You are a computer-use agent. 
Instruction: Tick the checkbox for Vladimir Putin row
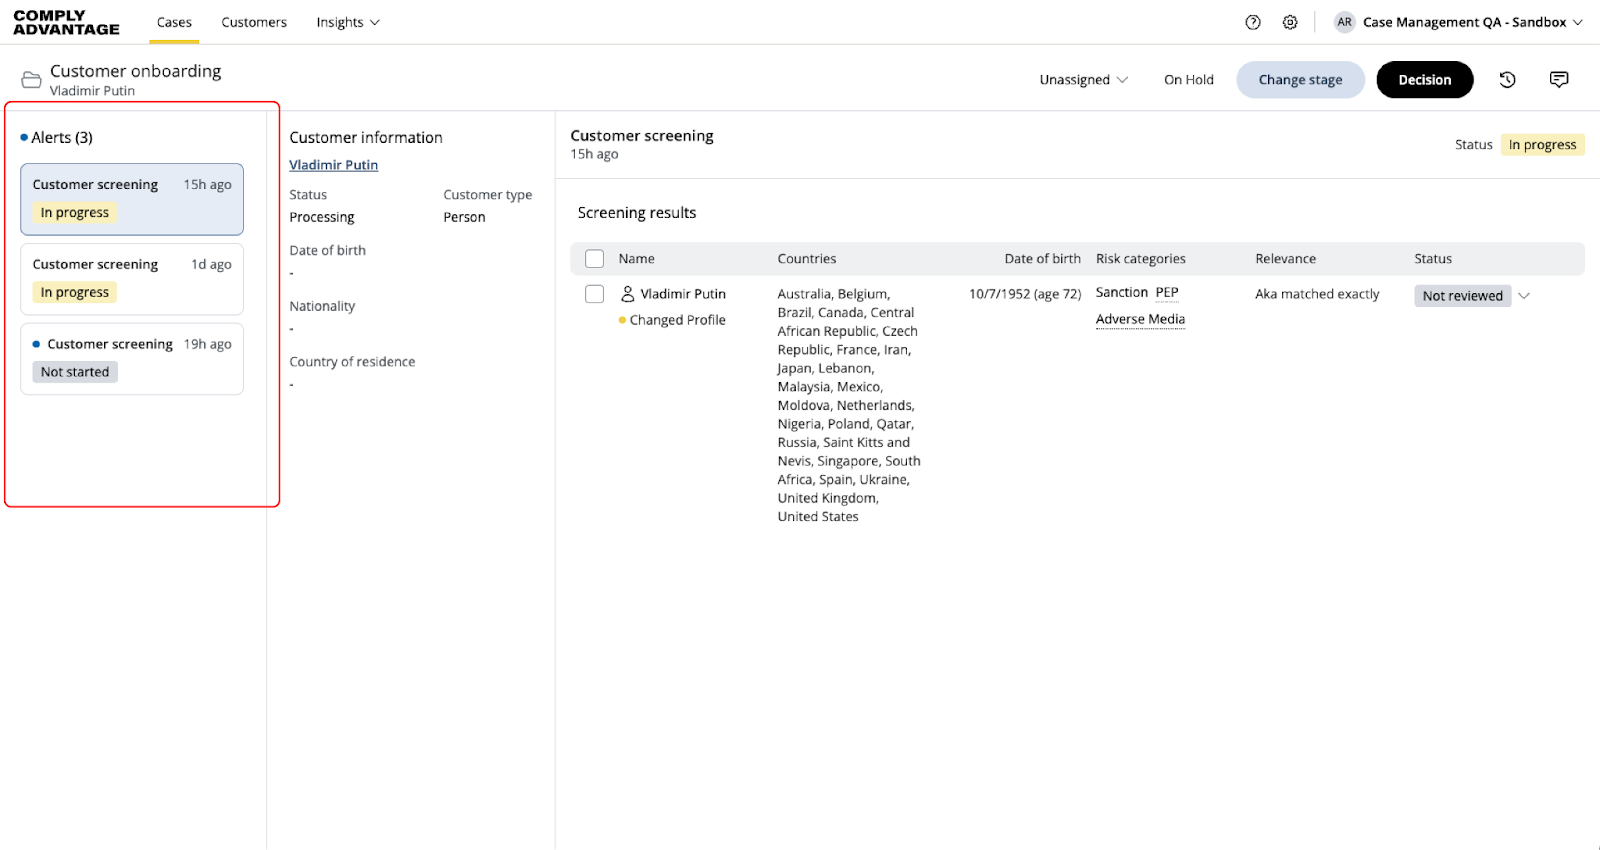pos(594,294)
